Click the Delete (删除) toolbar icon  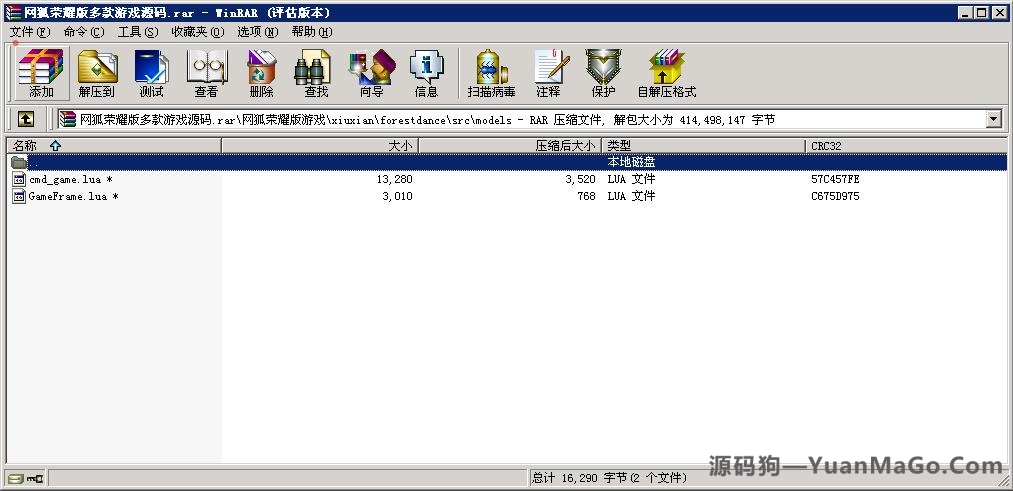pyautogui.click(x=261, y=74)
